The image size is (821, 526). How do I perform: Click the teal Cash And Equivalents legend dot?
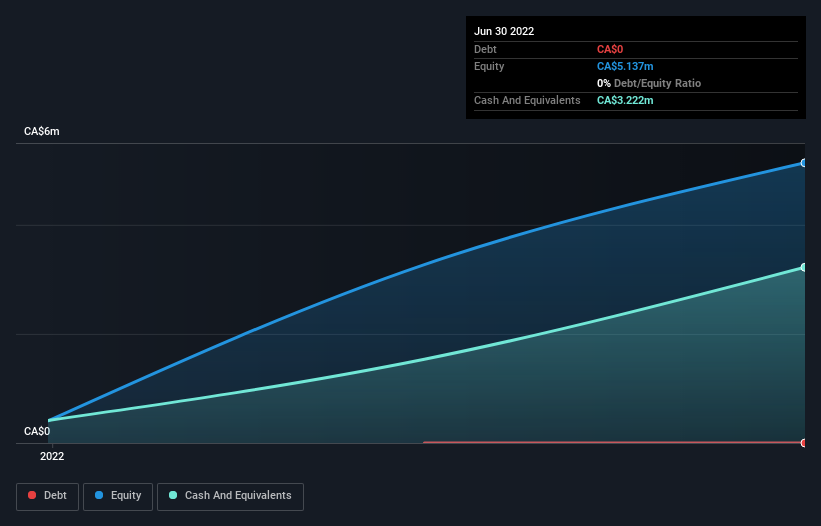173,495
